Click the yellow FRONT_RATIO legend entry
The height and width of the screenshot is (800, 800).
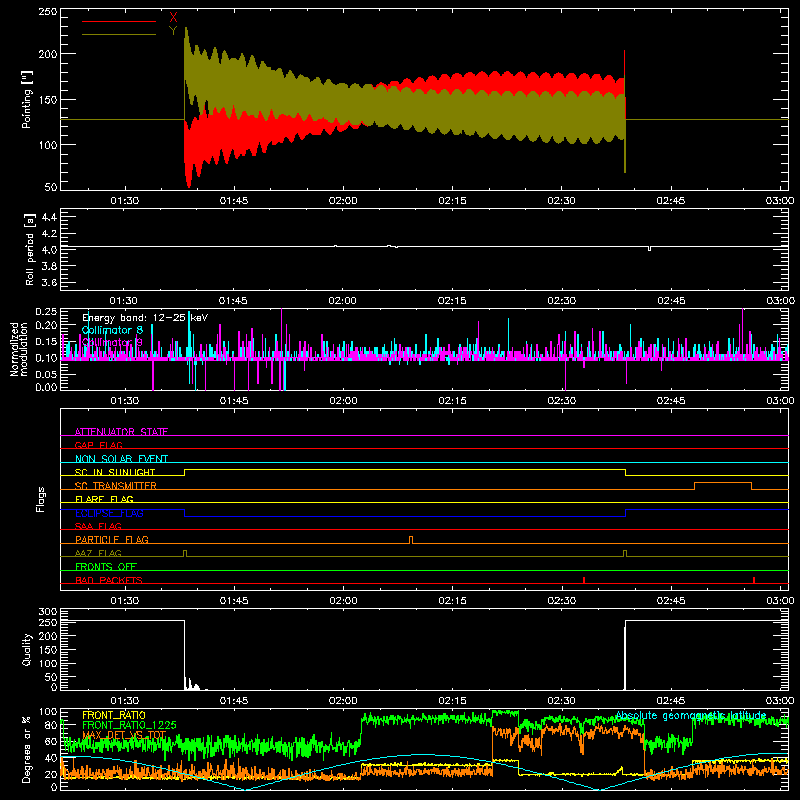tap(114, 715)
